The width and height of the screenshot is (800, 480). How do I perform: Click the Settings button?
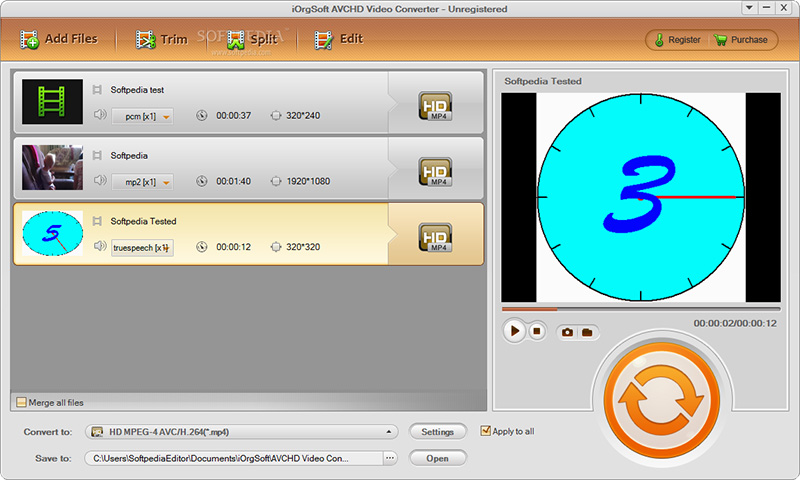click(x=438, y=432)
